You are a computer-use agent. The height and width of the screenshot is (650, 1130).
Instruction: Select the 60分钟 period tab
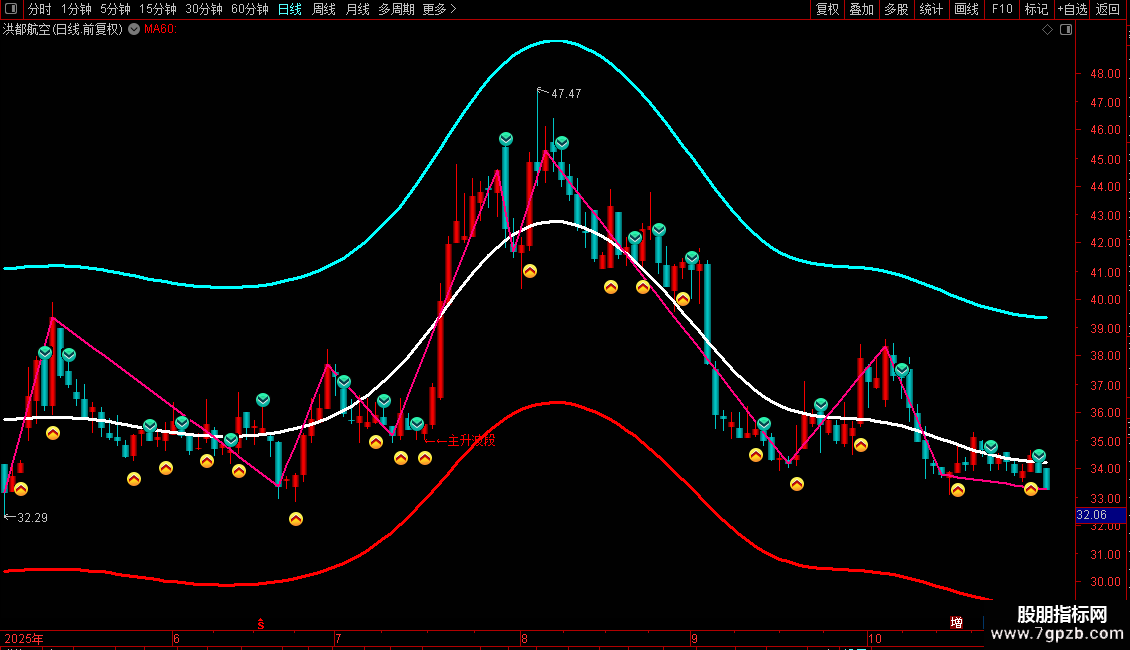point(249,9)
